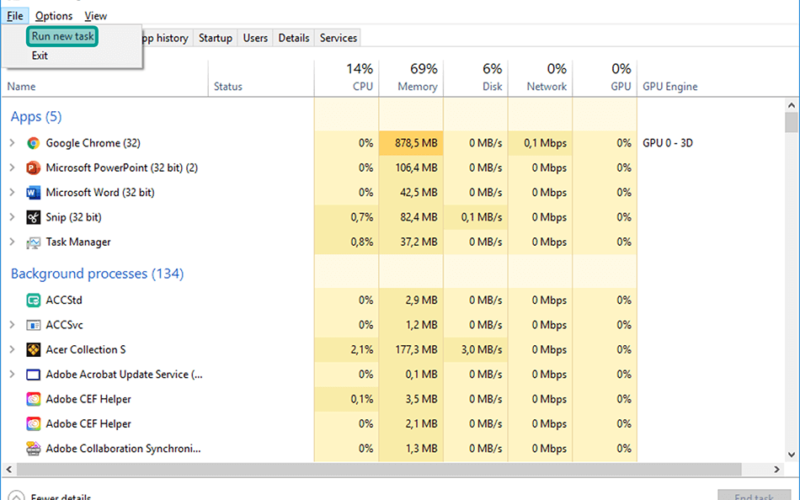The height and width of the screenshot is (500, 800).
Task: Expand the Snip (32 bit) process group
Action: click(x=12, y=217)
